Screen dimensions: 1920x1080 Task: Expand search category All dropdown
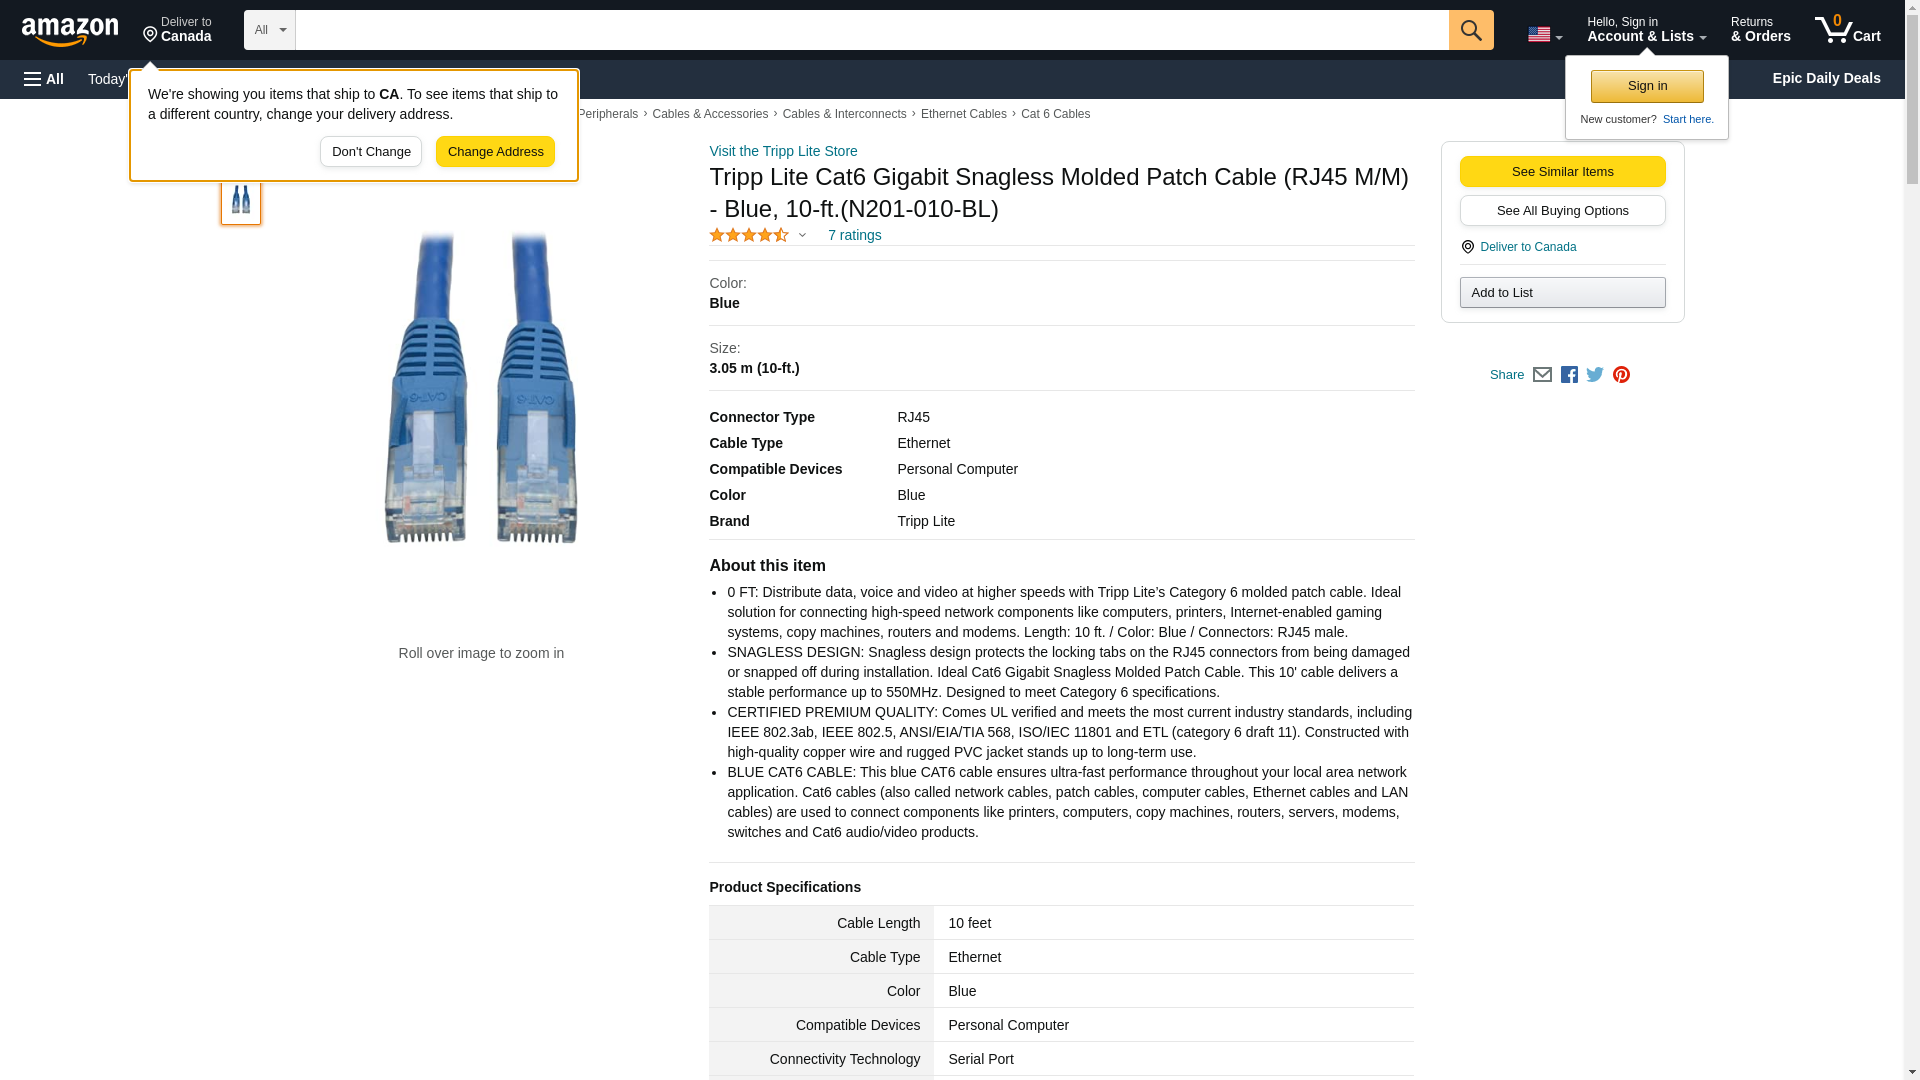click(x=269, y=30)
